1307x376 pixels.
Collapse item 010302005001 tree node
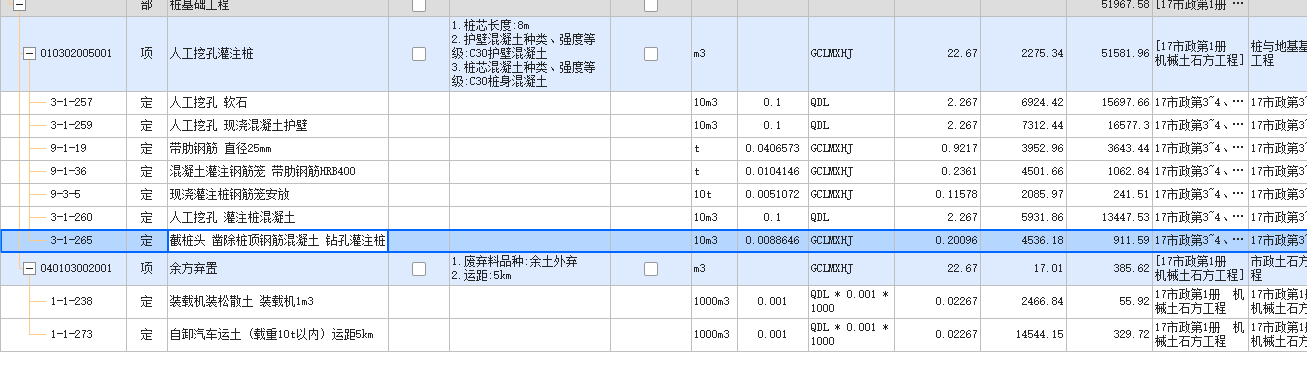pyautogui.click(x=29, y=54)
